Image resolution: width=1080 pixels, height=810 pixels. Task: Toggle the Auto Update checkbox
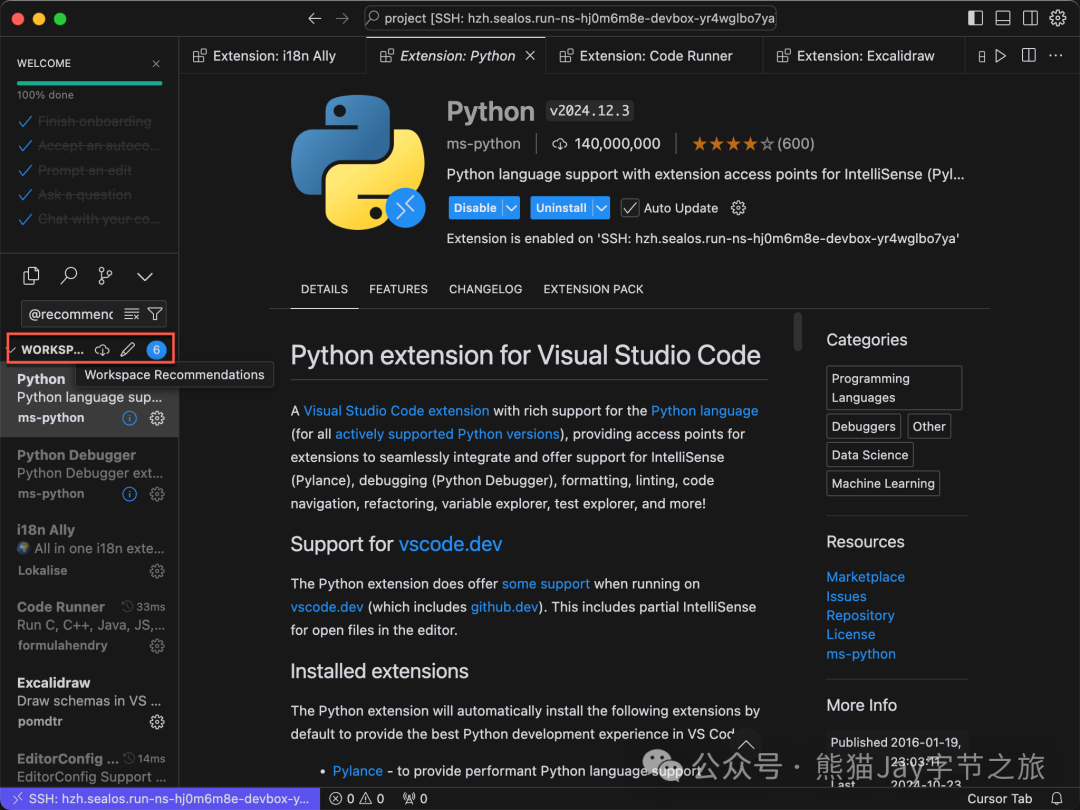(630, 208)
